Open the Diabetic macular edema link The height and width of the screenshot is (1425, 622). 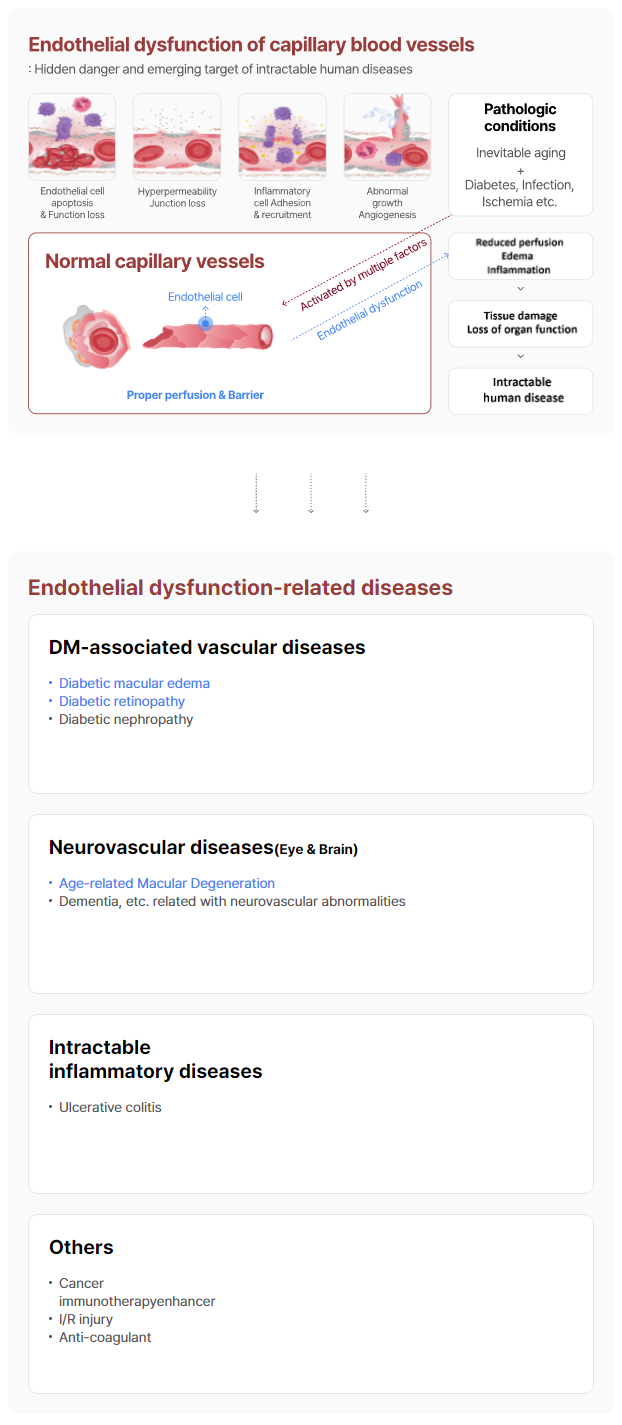click(x=134, y=683)
